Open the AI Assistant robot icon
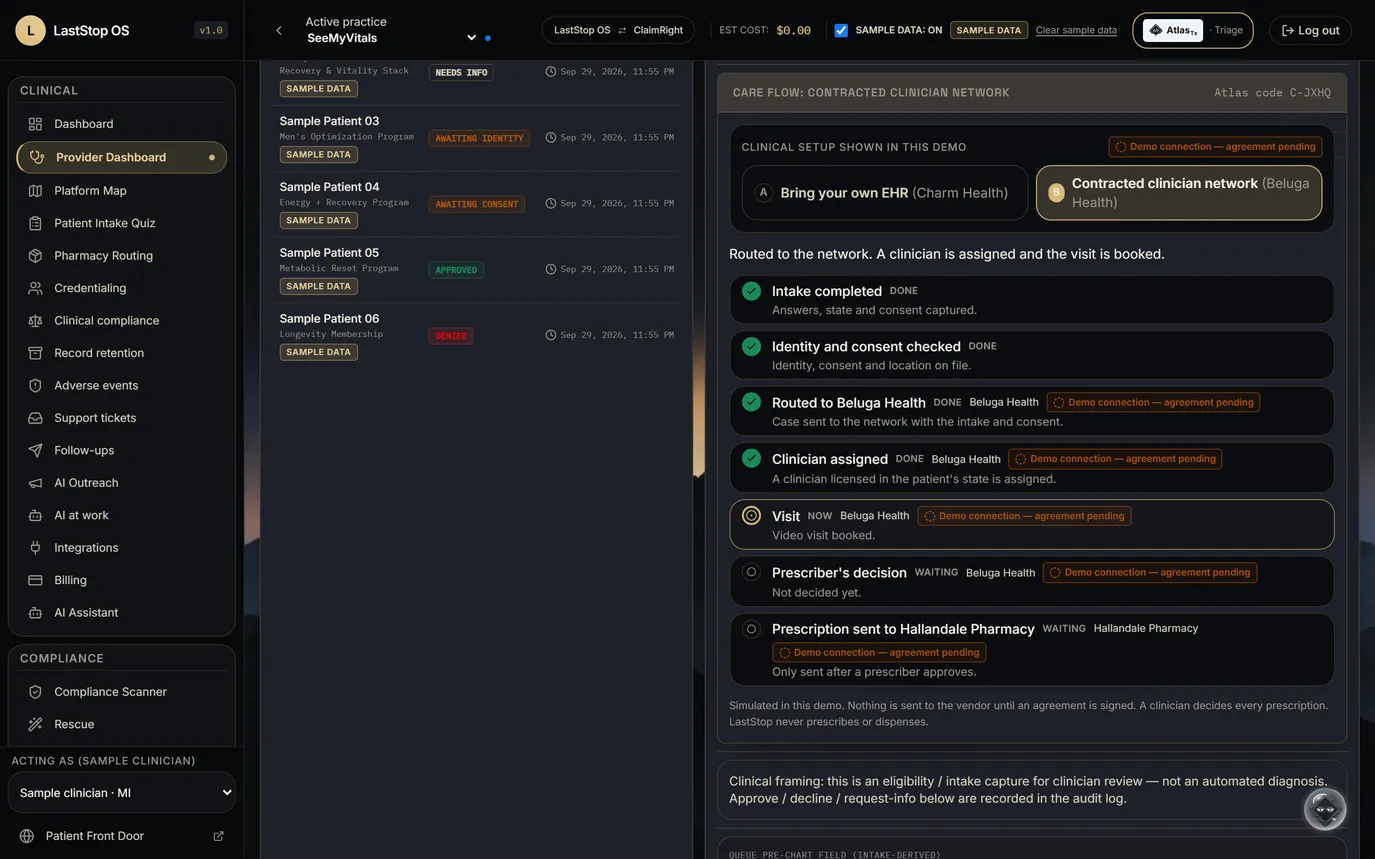 tap(35, 613)
